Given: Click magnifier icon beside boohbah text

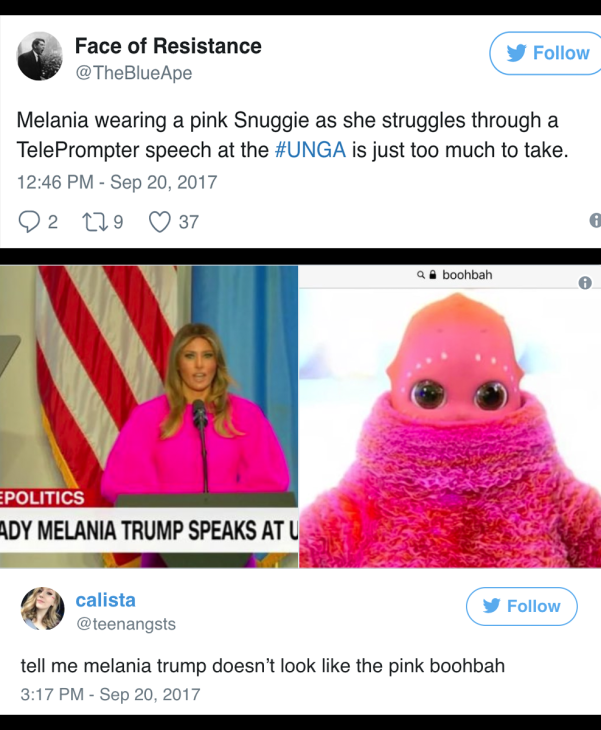Looking at the screenshot, I should (x=421, y=275).
